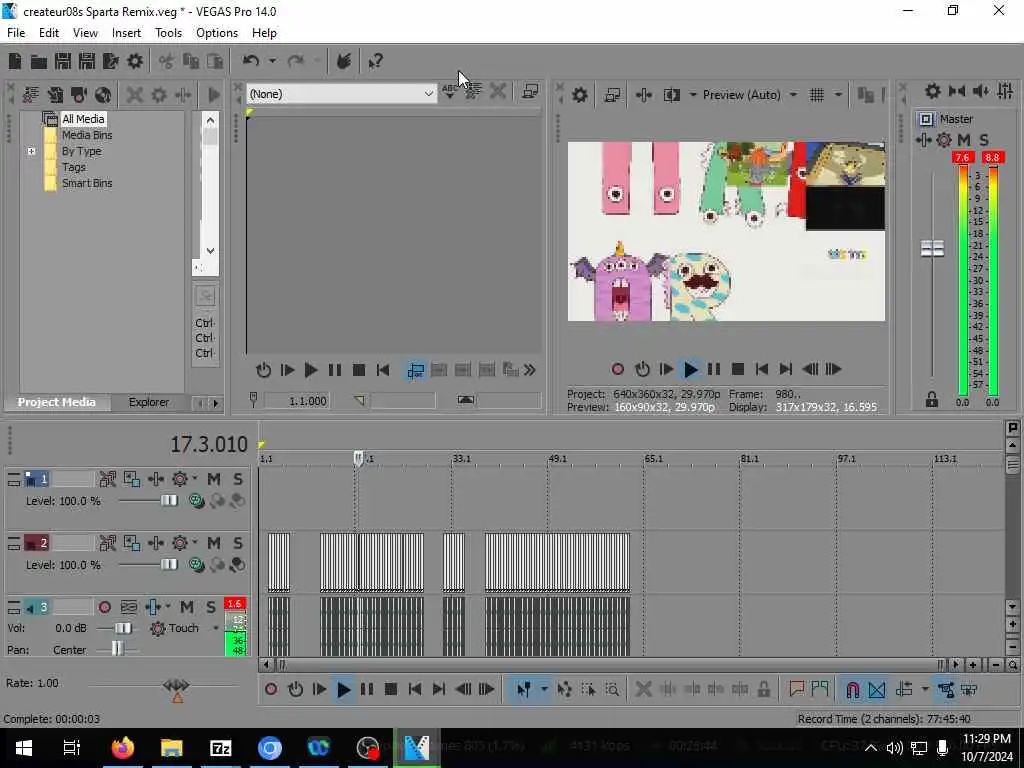This screenshot has height=768, width=1024.
Task: Click Split Screen View icon in preview
Action: [671, 95]
